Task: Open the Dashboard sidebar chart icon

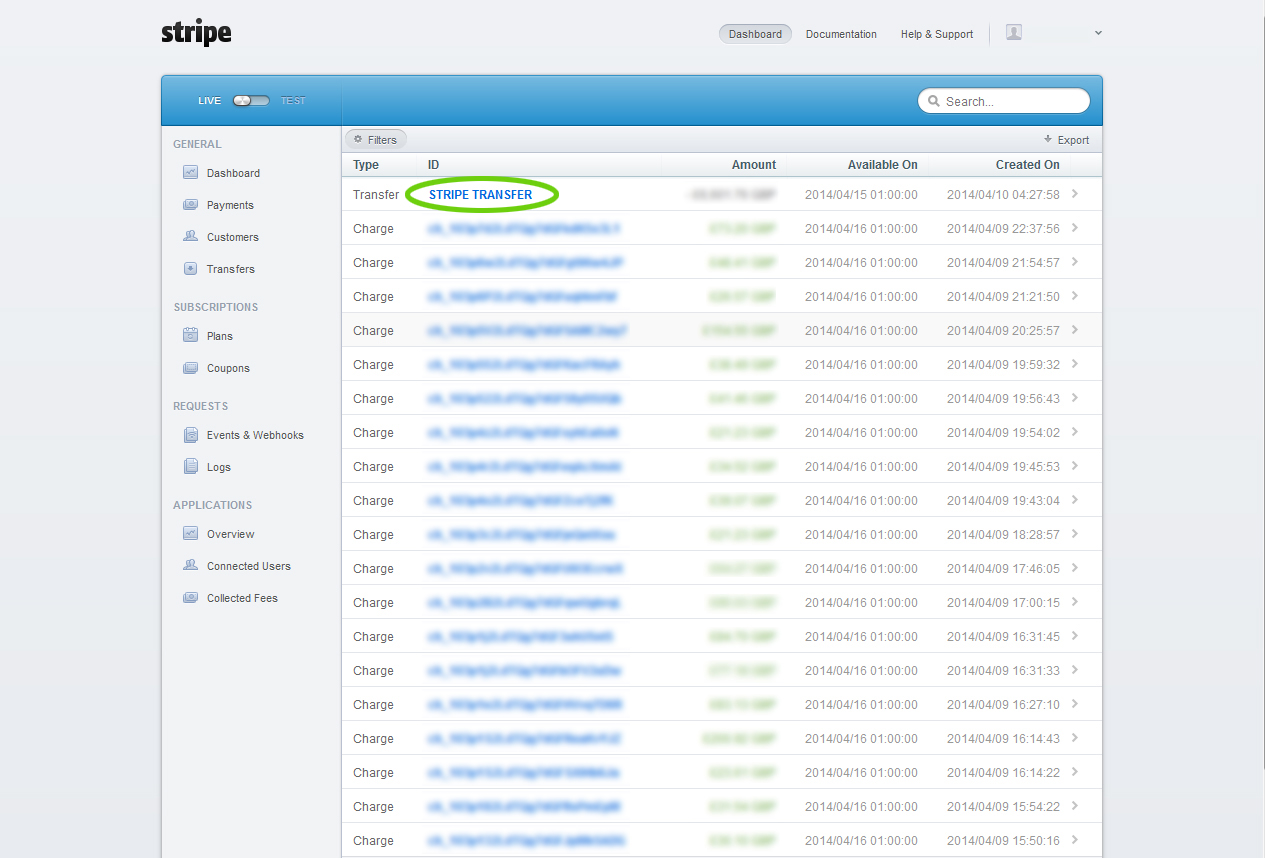Action: [x=190, y=172]
